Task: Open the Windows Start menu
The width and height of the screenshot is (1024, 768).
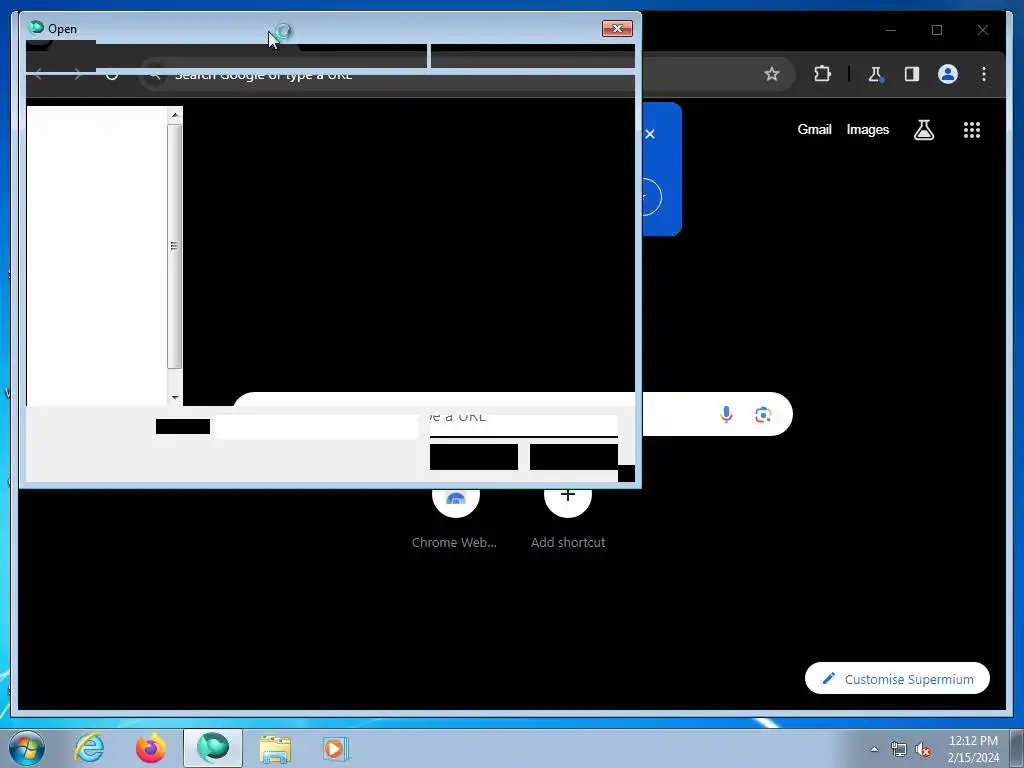Action: coord(27,748)
